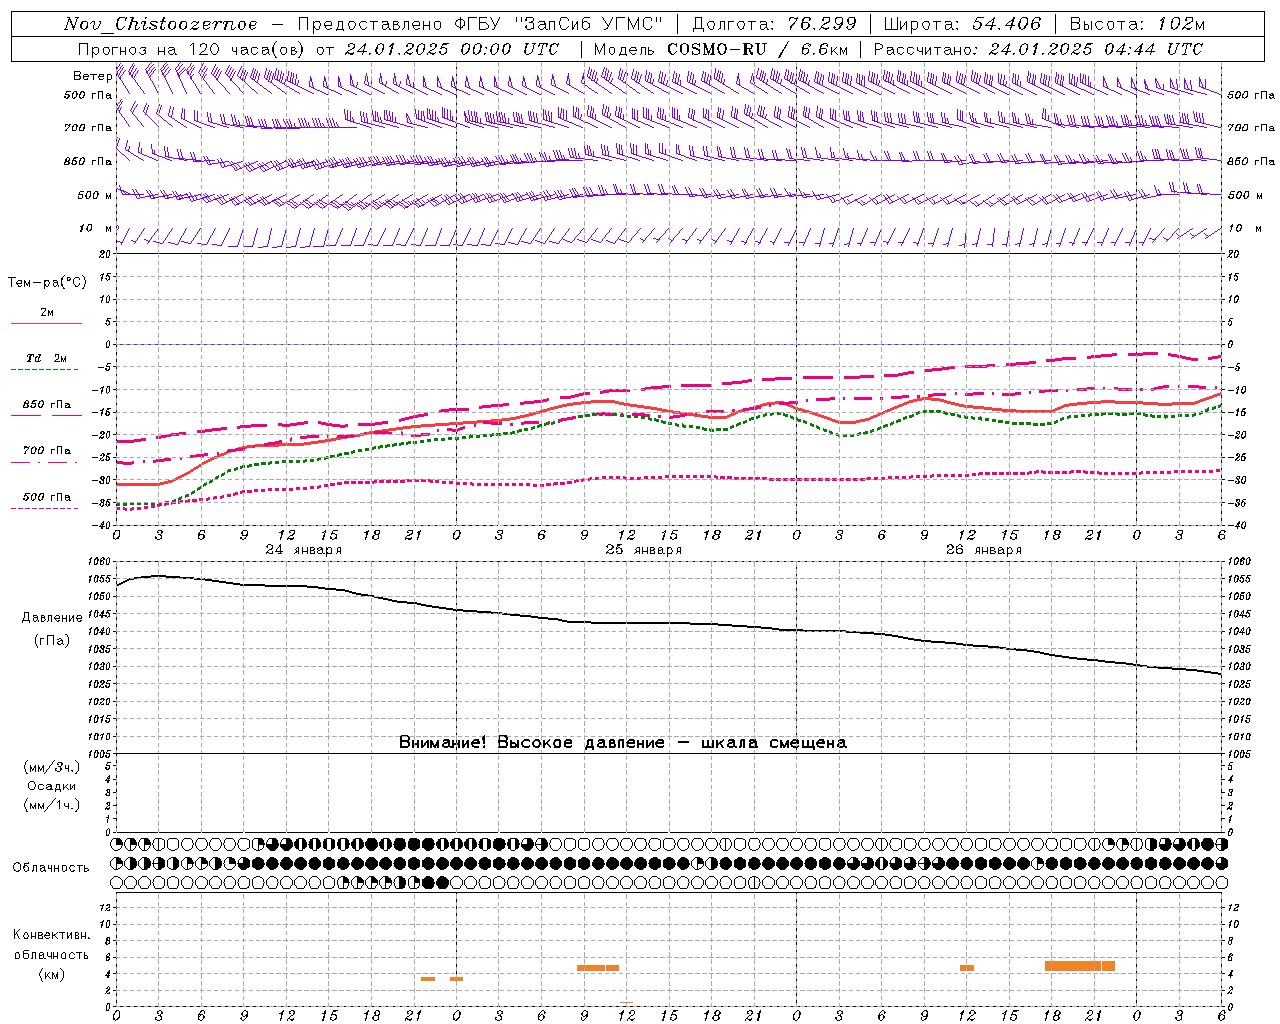Click the '26 января' date label
Image resolution: width=1280 pixels, height=1024 pixels.
click(x=983, y=550)
